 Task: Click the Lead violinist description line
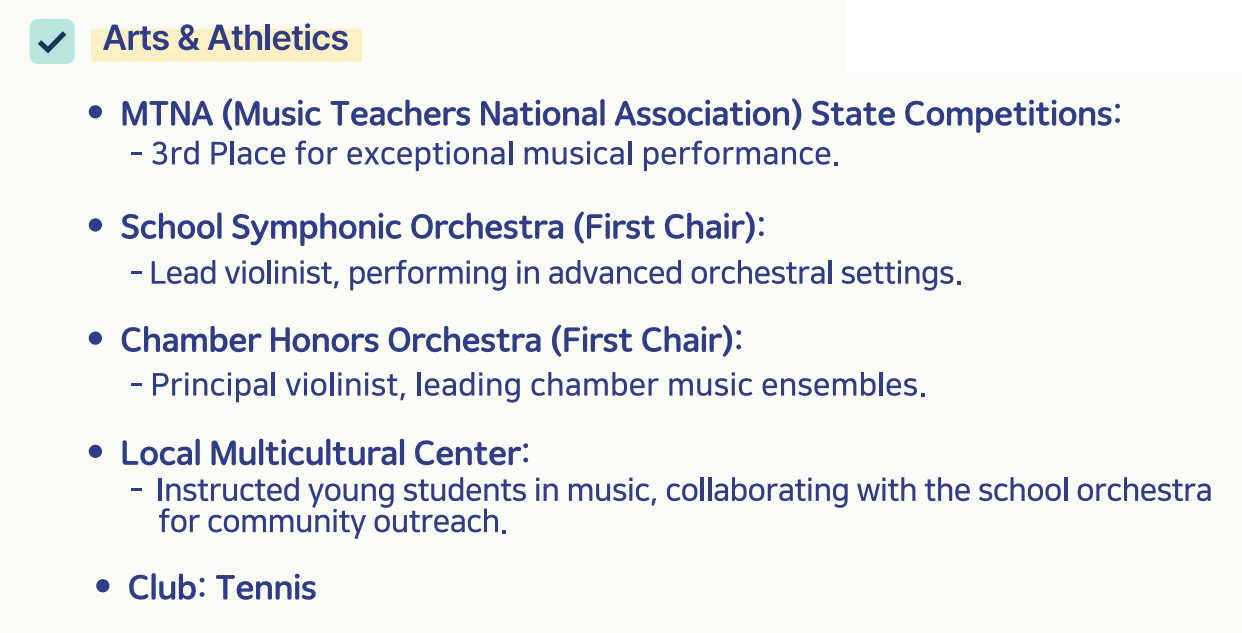[x=555, y=273]
